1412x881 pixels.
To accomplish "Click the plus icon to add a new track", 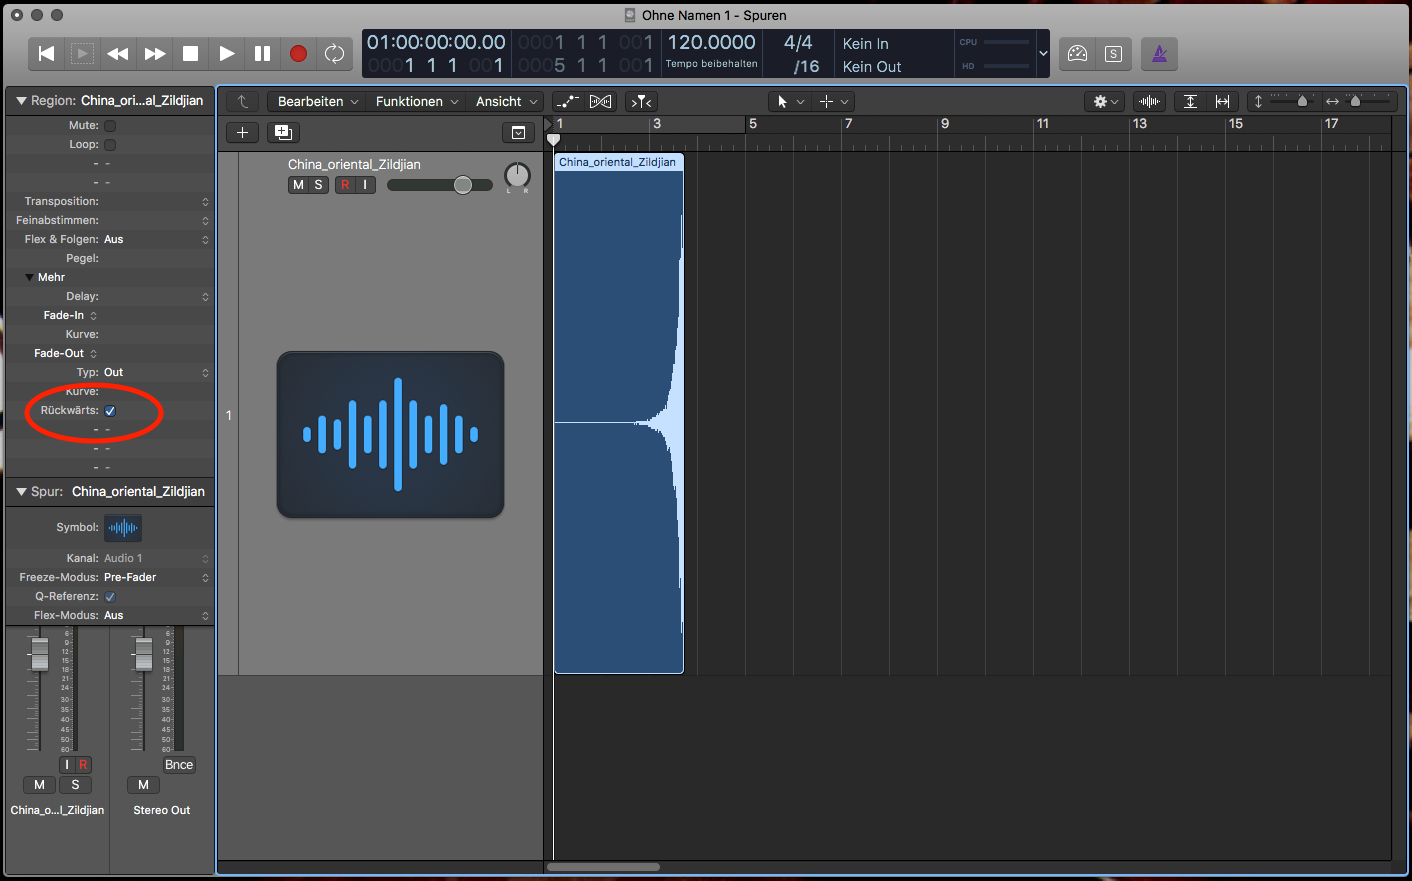I will 242,132.
